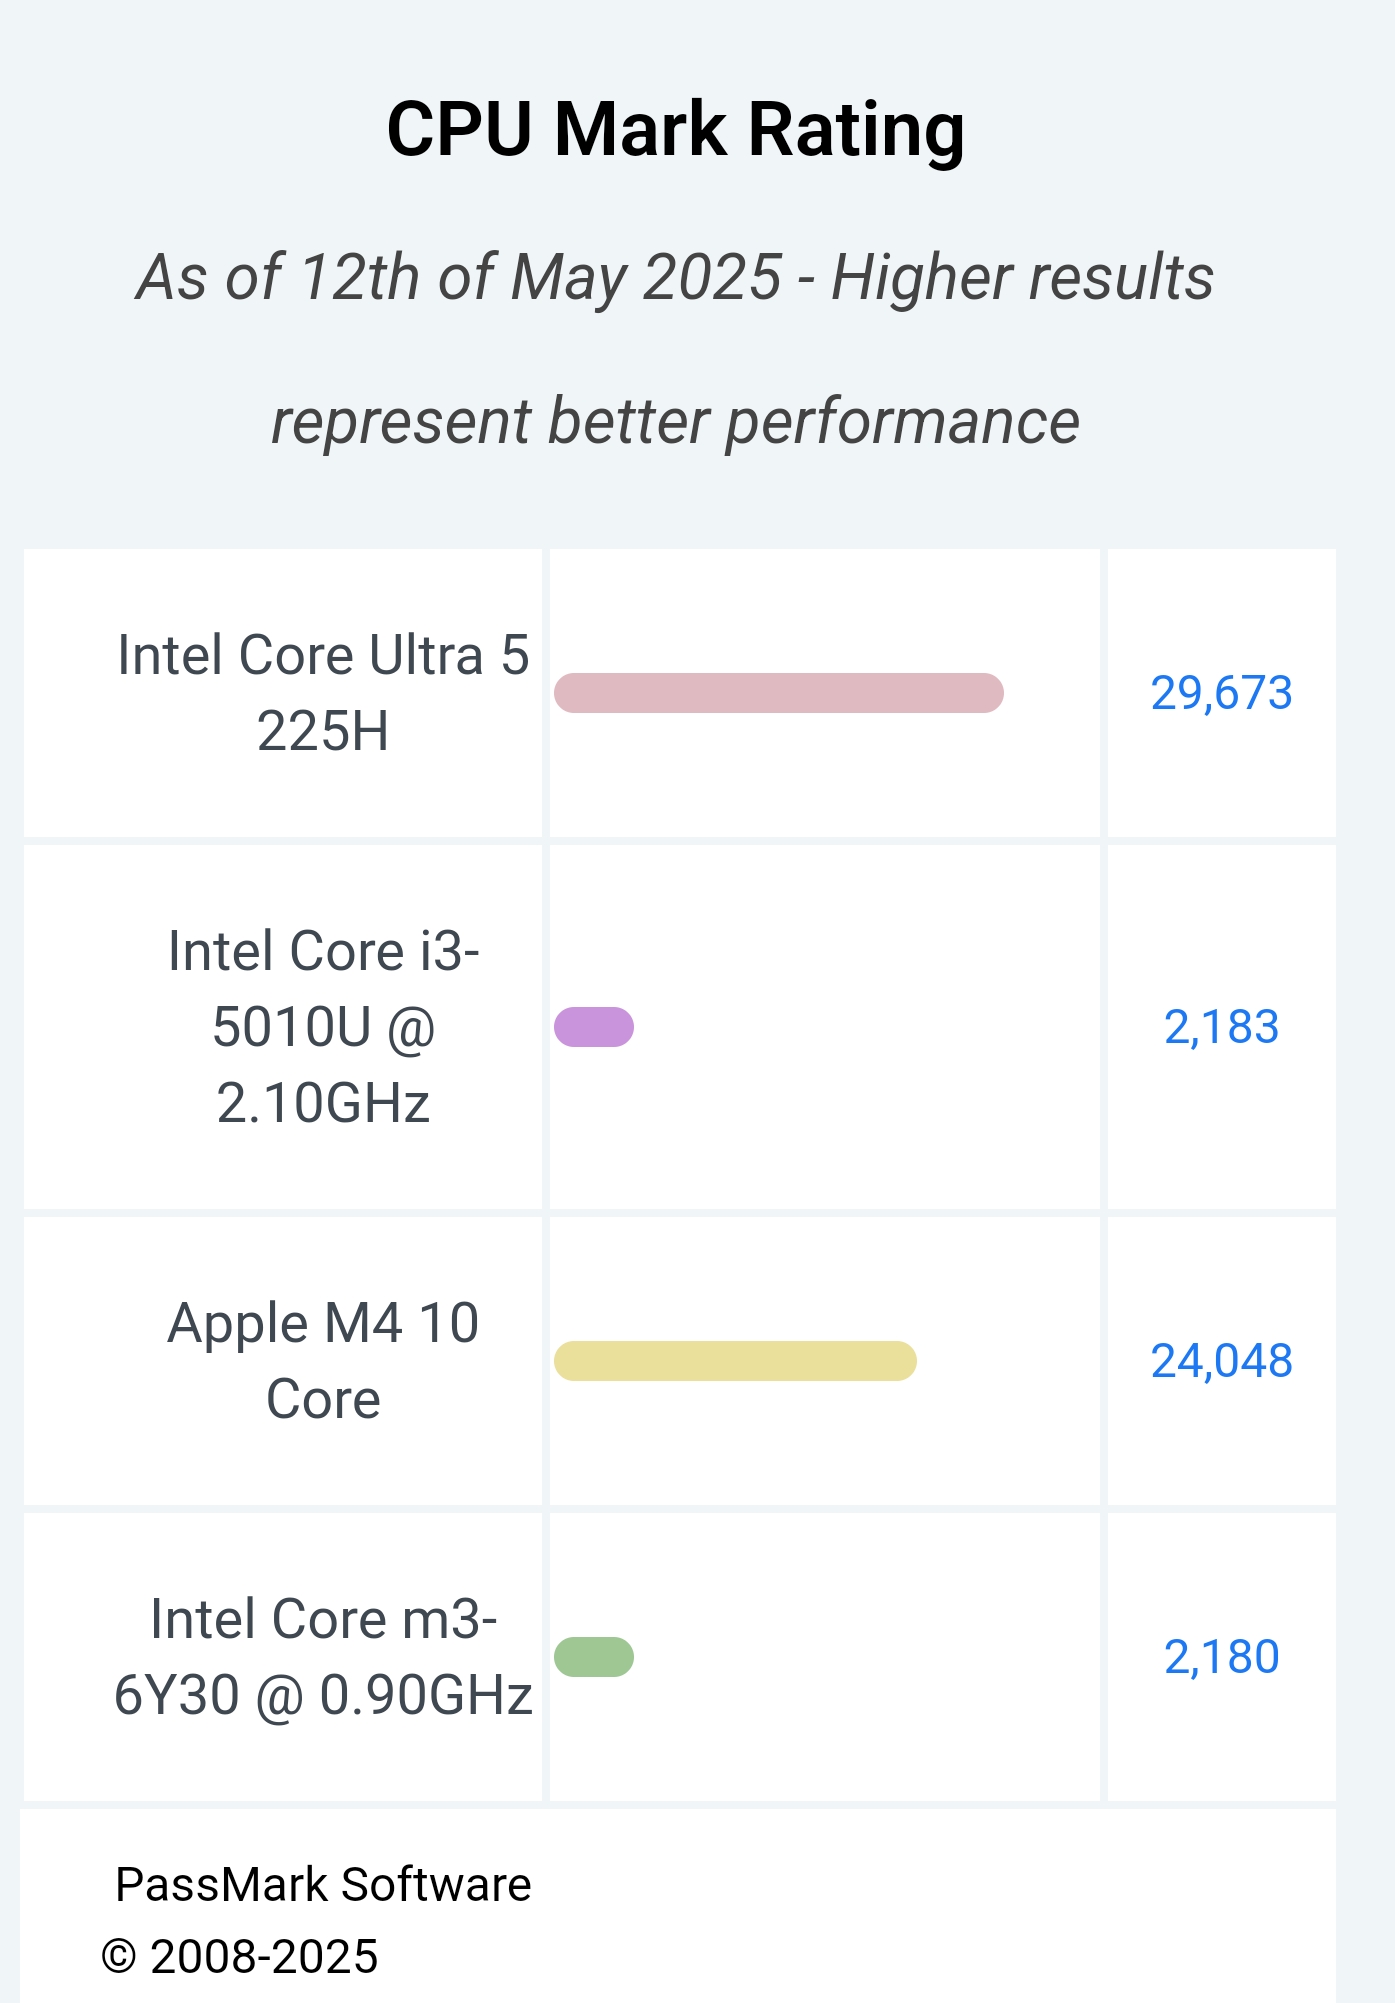Click the 'represent better performance' subtitle line
The width and height of the screenshot is (1395, 2003).
676,421
